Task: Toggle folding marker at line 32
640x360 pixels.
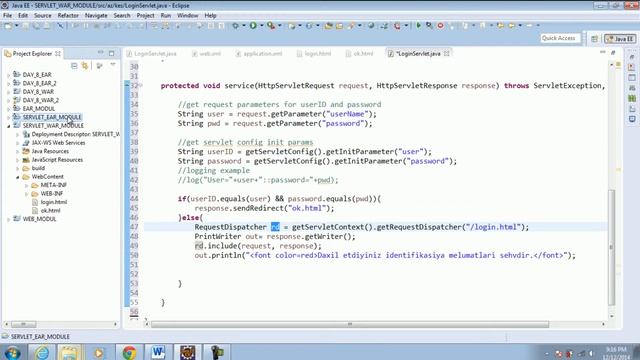Action: tap(141, 86)
